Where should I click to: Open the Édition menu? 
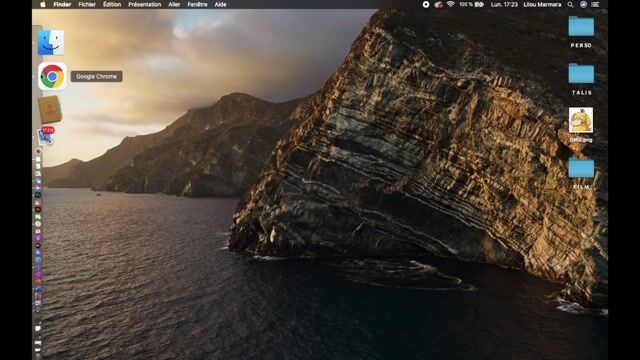[112, 4]
